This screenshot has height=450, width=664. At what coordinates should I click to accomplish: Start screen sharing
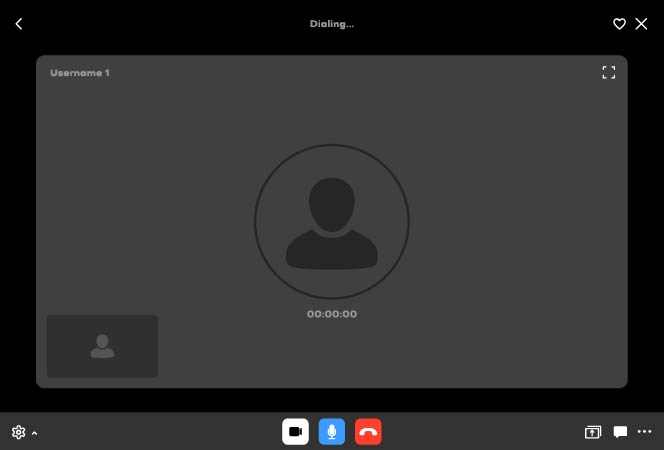coord(593,432)
